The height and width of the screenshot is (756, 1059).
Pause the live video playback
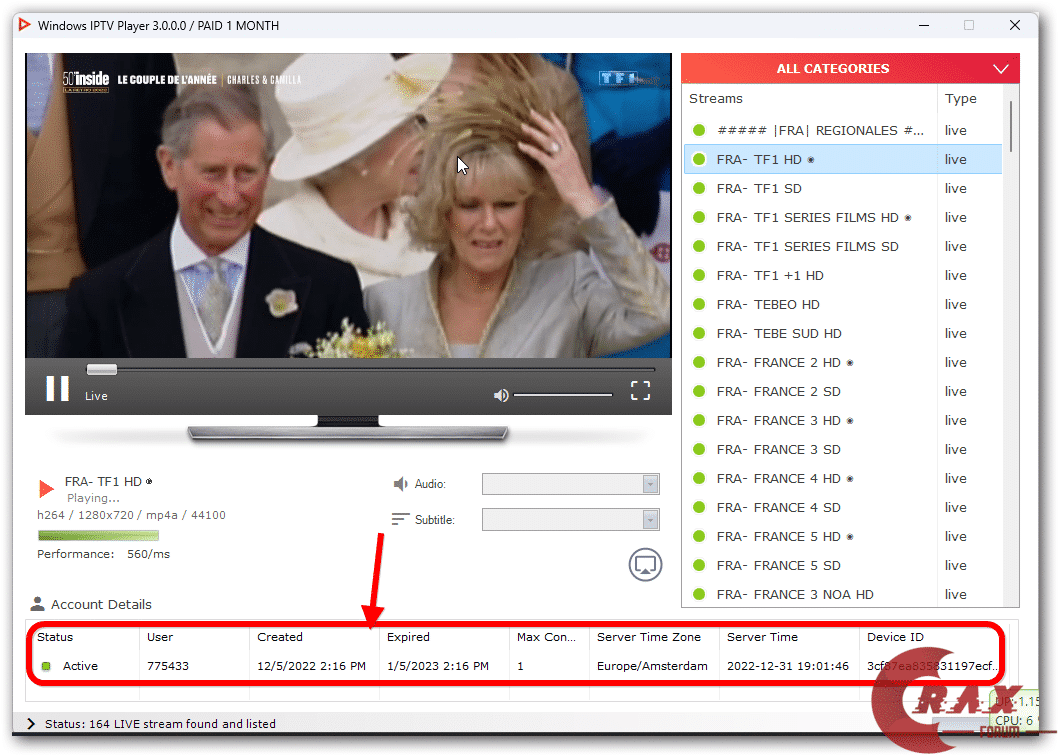(x=57, y=388)
